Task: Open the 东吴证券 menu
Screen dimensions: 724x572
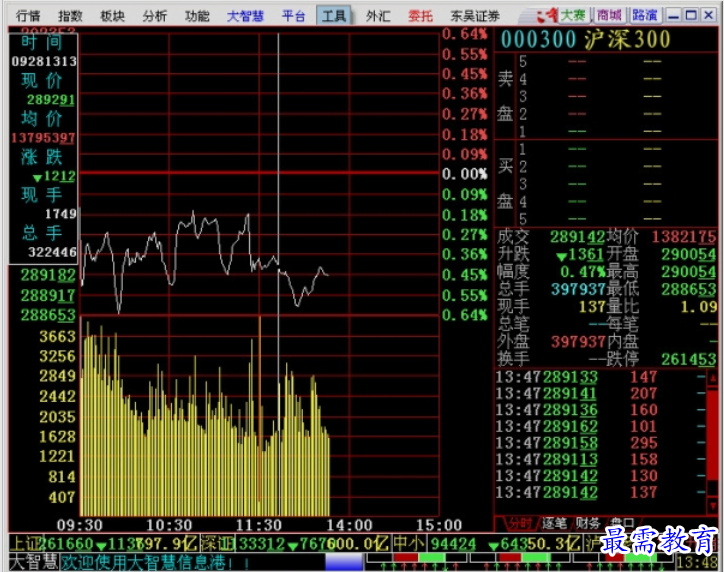Action: pos(475,16)
